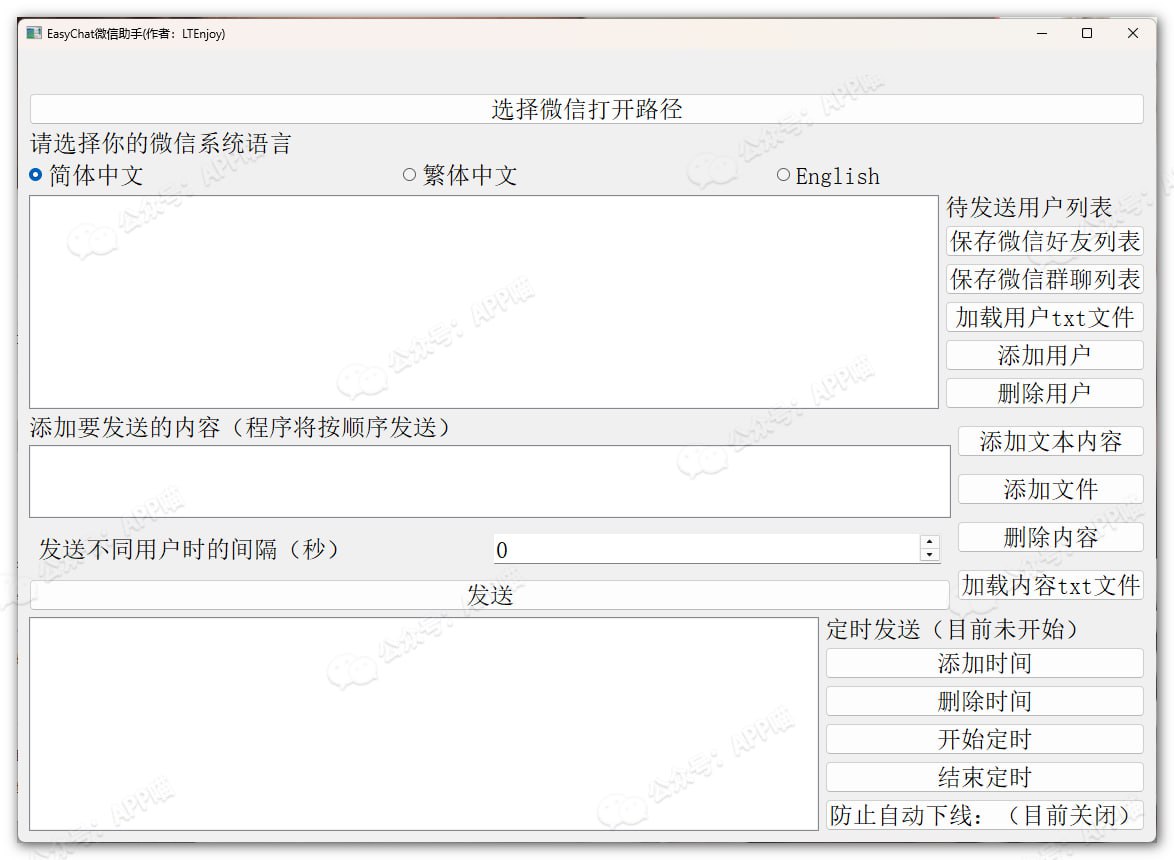
Task: Click inside the 待发送用户列表 list box
Action: pos(484,302)
